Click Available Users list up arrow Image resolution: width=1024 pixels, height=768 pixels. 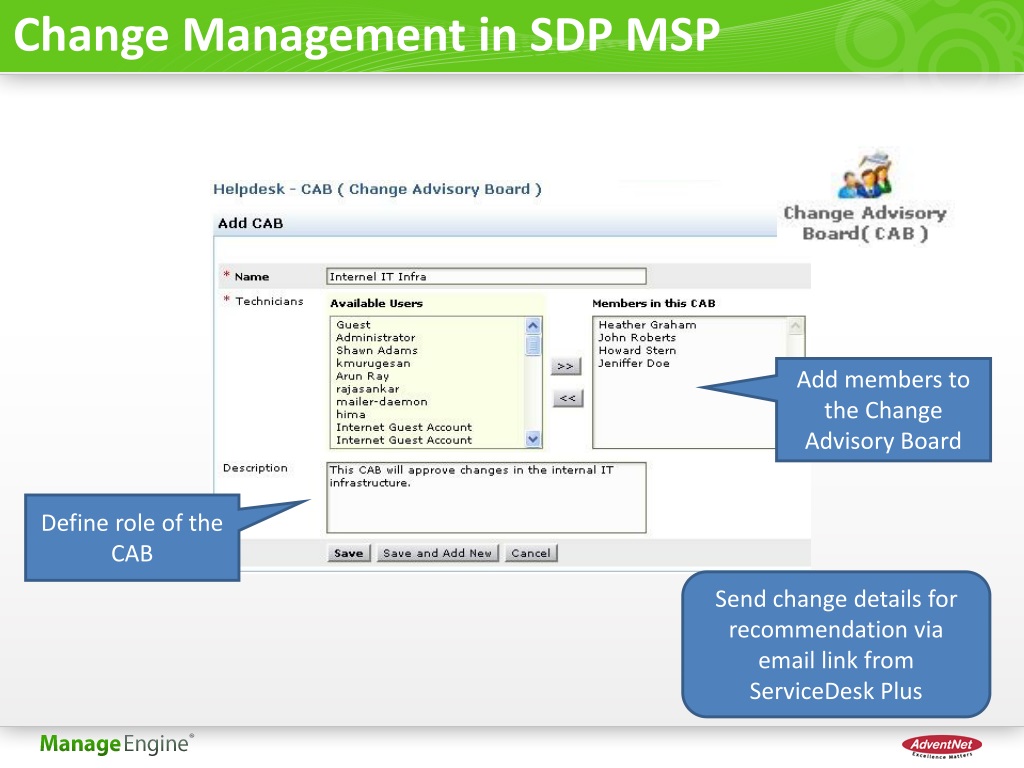pos(533,325)
